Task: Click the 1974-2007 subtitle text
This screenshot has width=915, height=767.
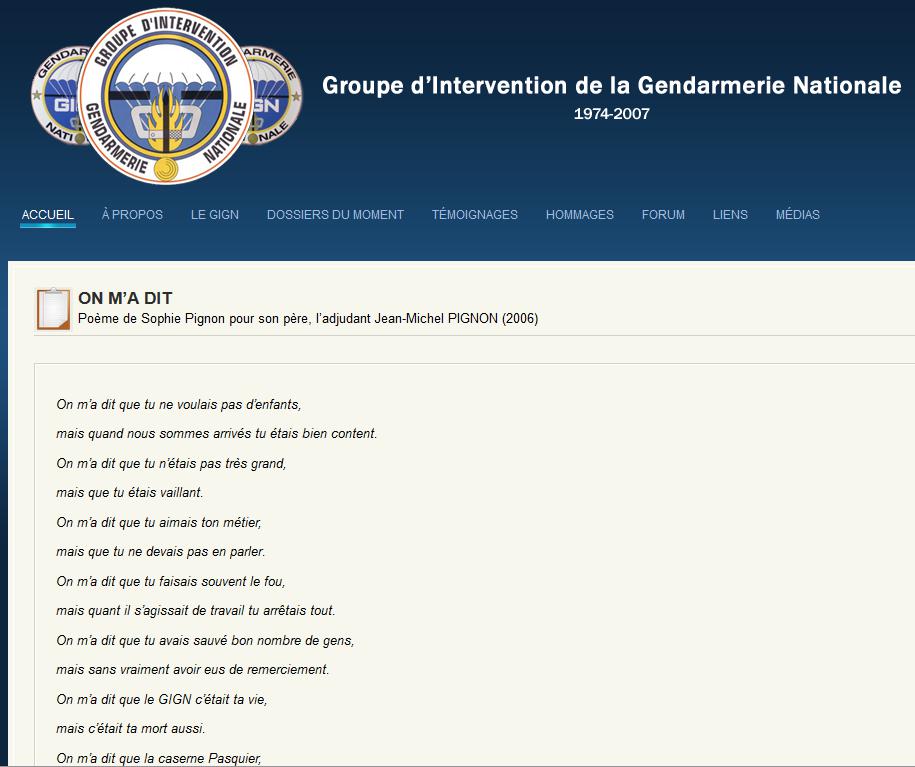Action: [612, 114]
